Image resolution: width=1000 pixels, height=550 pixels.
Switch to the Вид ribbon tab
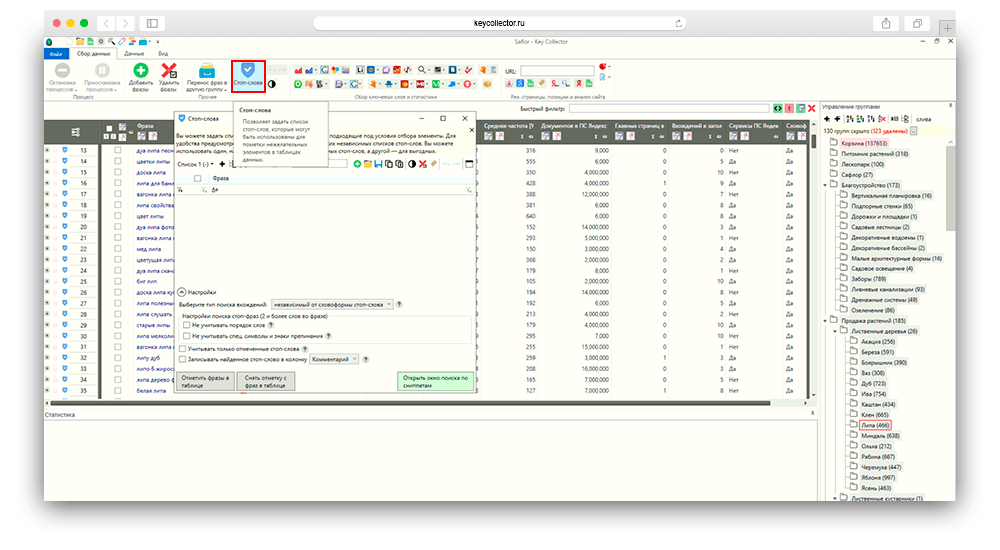click(x=163, y=54)
